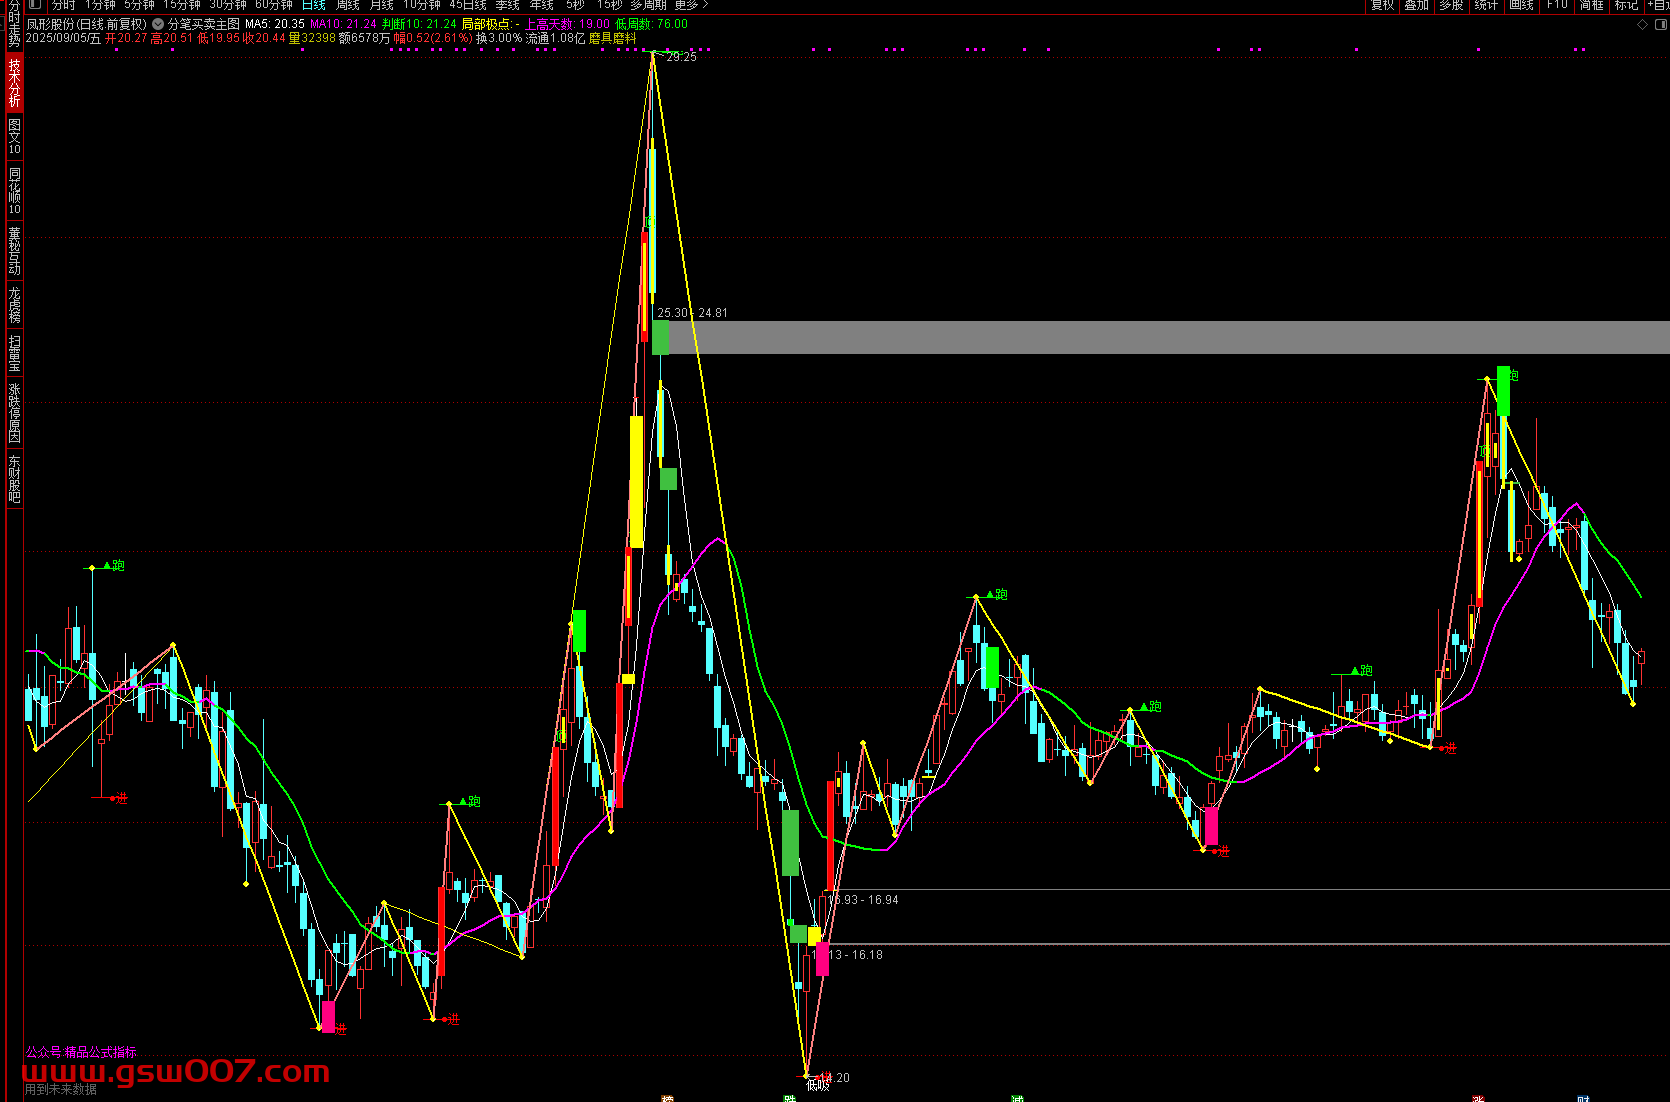
Task: Select the 1分钟 period
Action: (100, 5)
